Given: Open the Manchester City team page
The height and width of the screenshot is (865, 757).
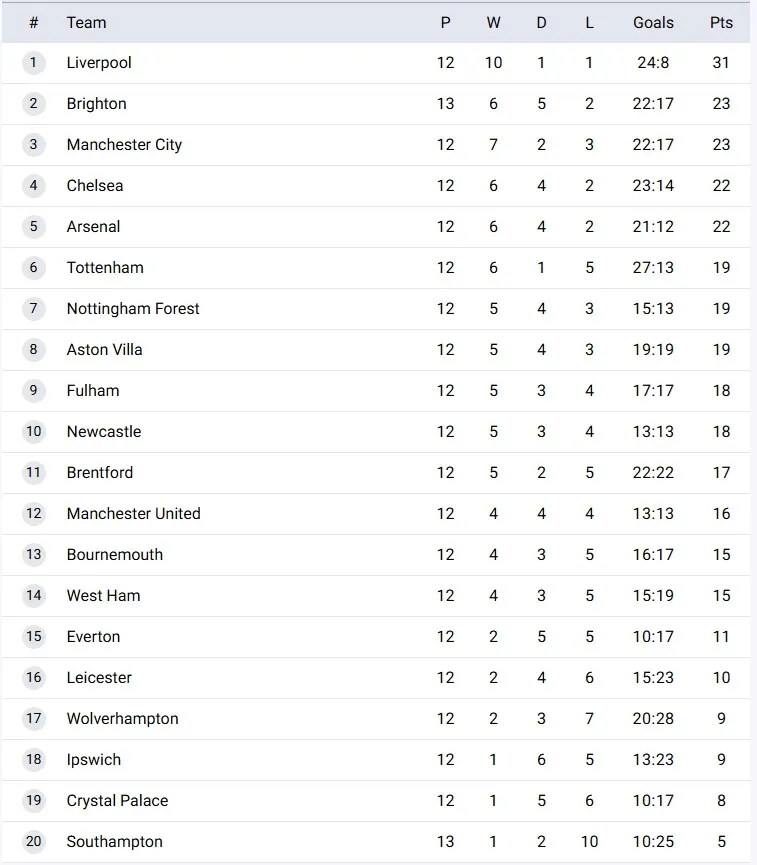Looking at the screenshot, I should [x=124, y=145].
